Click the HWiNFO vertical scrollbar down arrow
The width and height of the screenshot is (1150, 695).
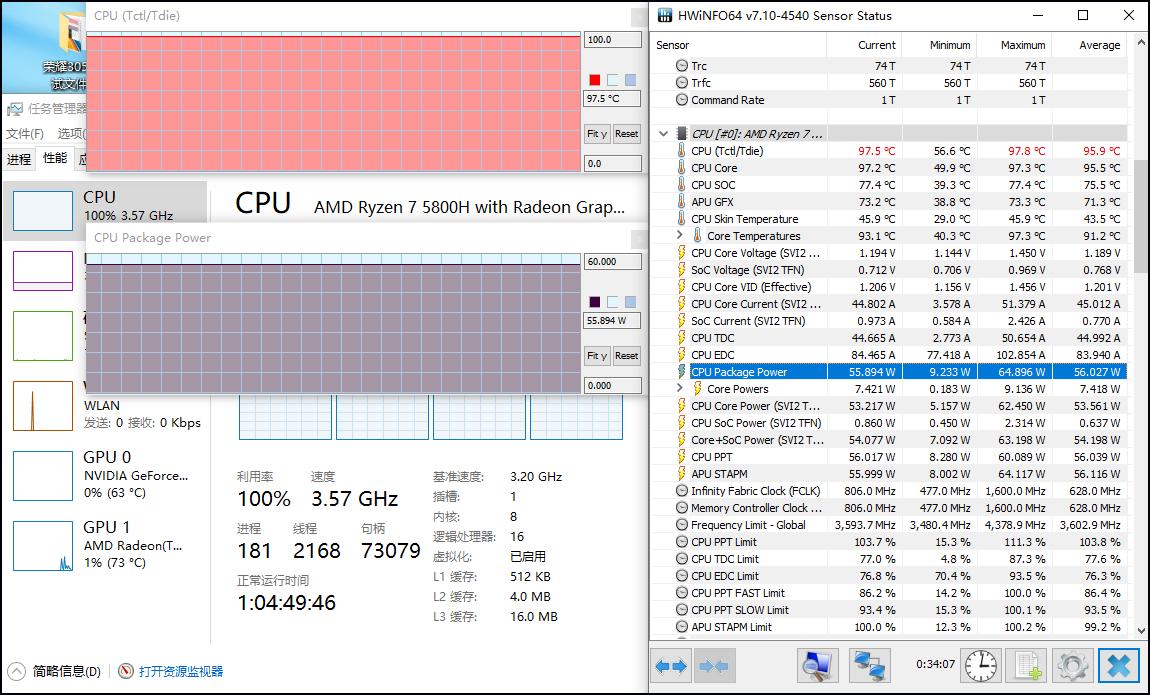coord(1141,629)
